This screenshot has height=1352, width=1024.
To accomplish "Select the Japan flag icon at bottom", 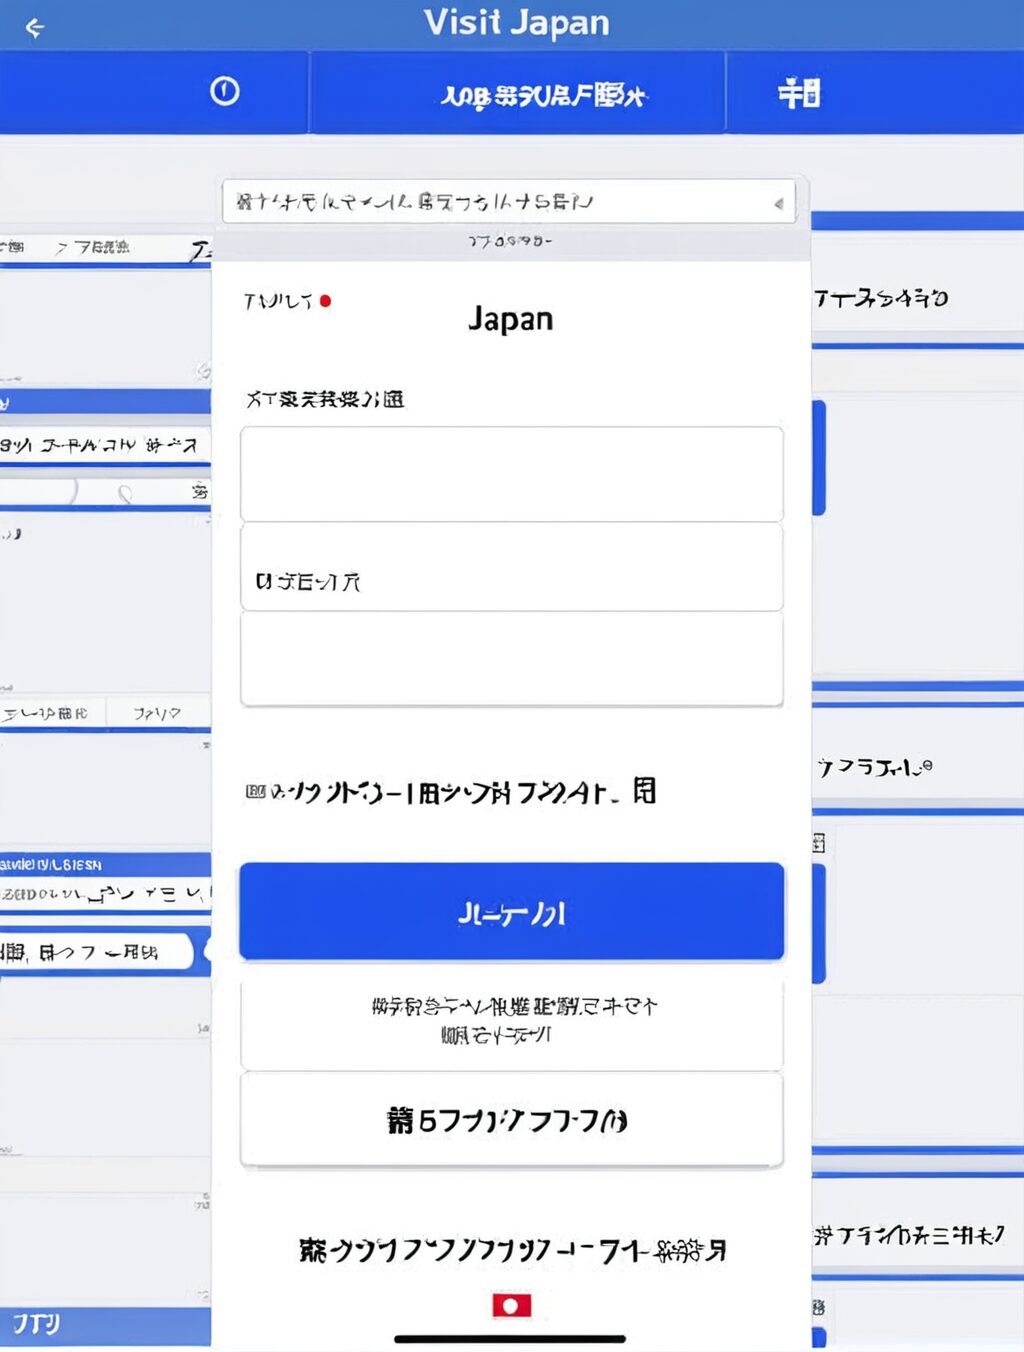I will click(511, 1305).
